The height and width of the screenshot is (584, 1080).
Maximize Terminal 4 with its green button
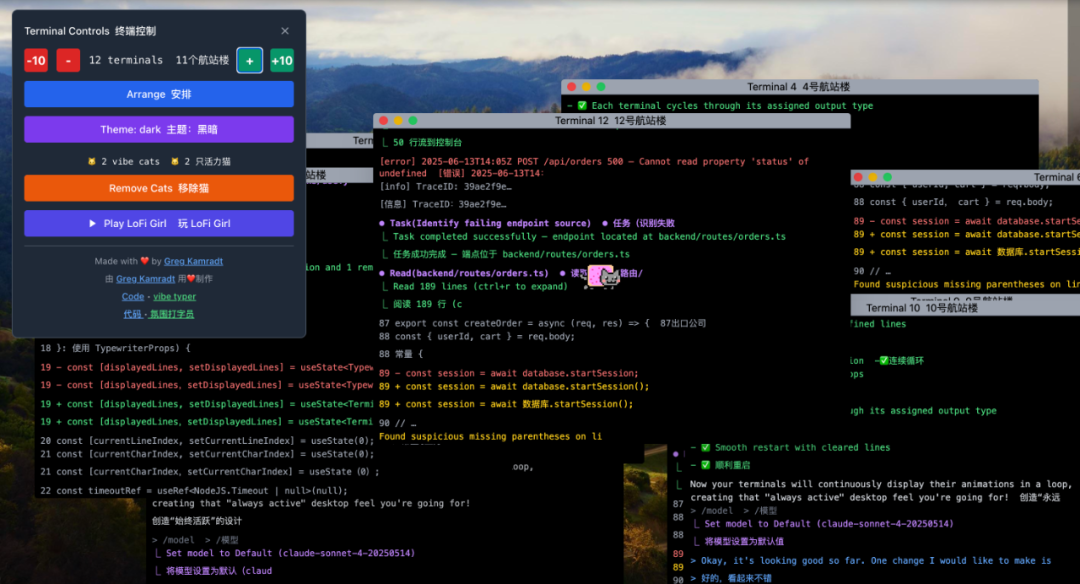[x=601, y=87]
